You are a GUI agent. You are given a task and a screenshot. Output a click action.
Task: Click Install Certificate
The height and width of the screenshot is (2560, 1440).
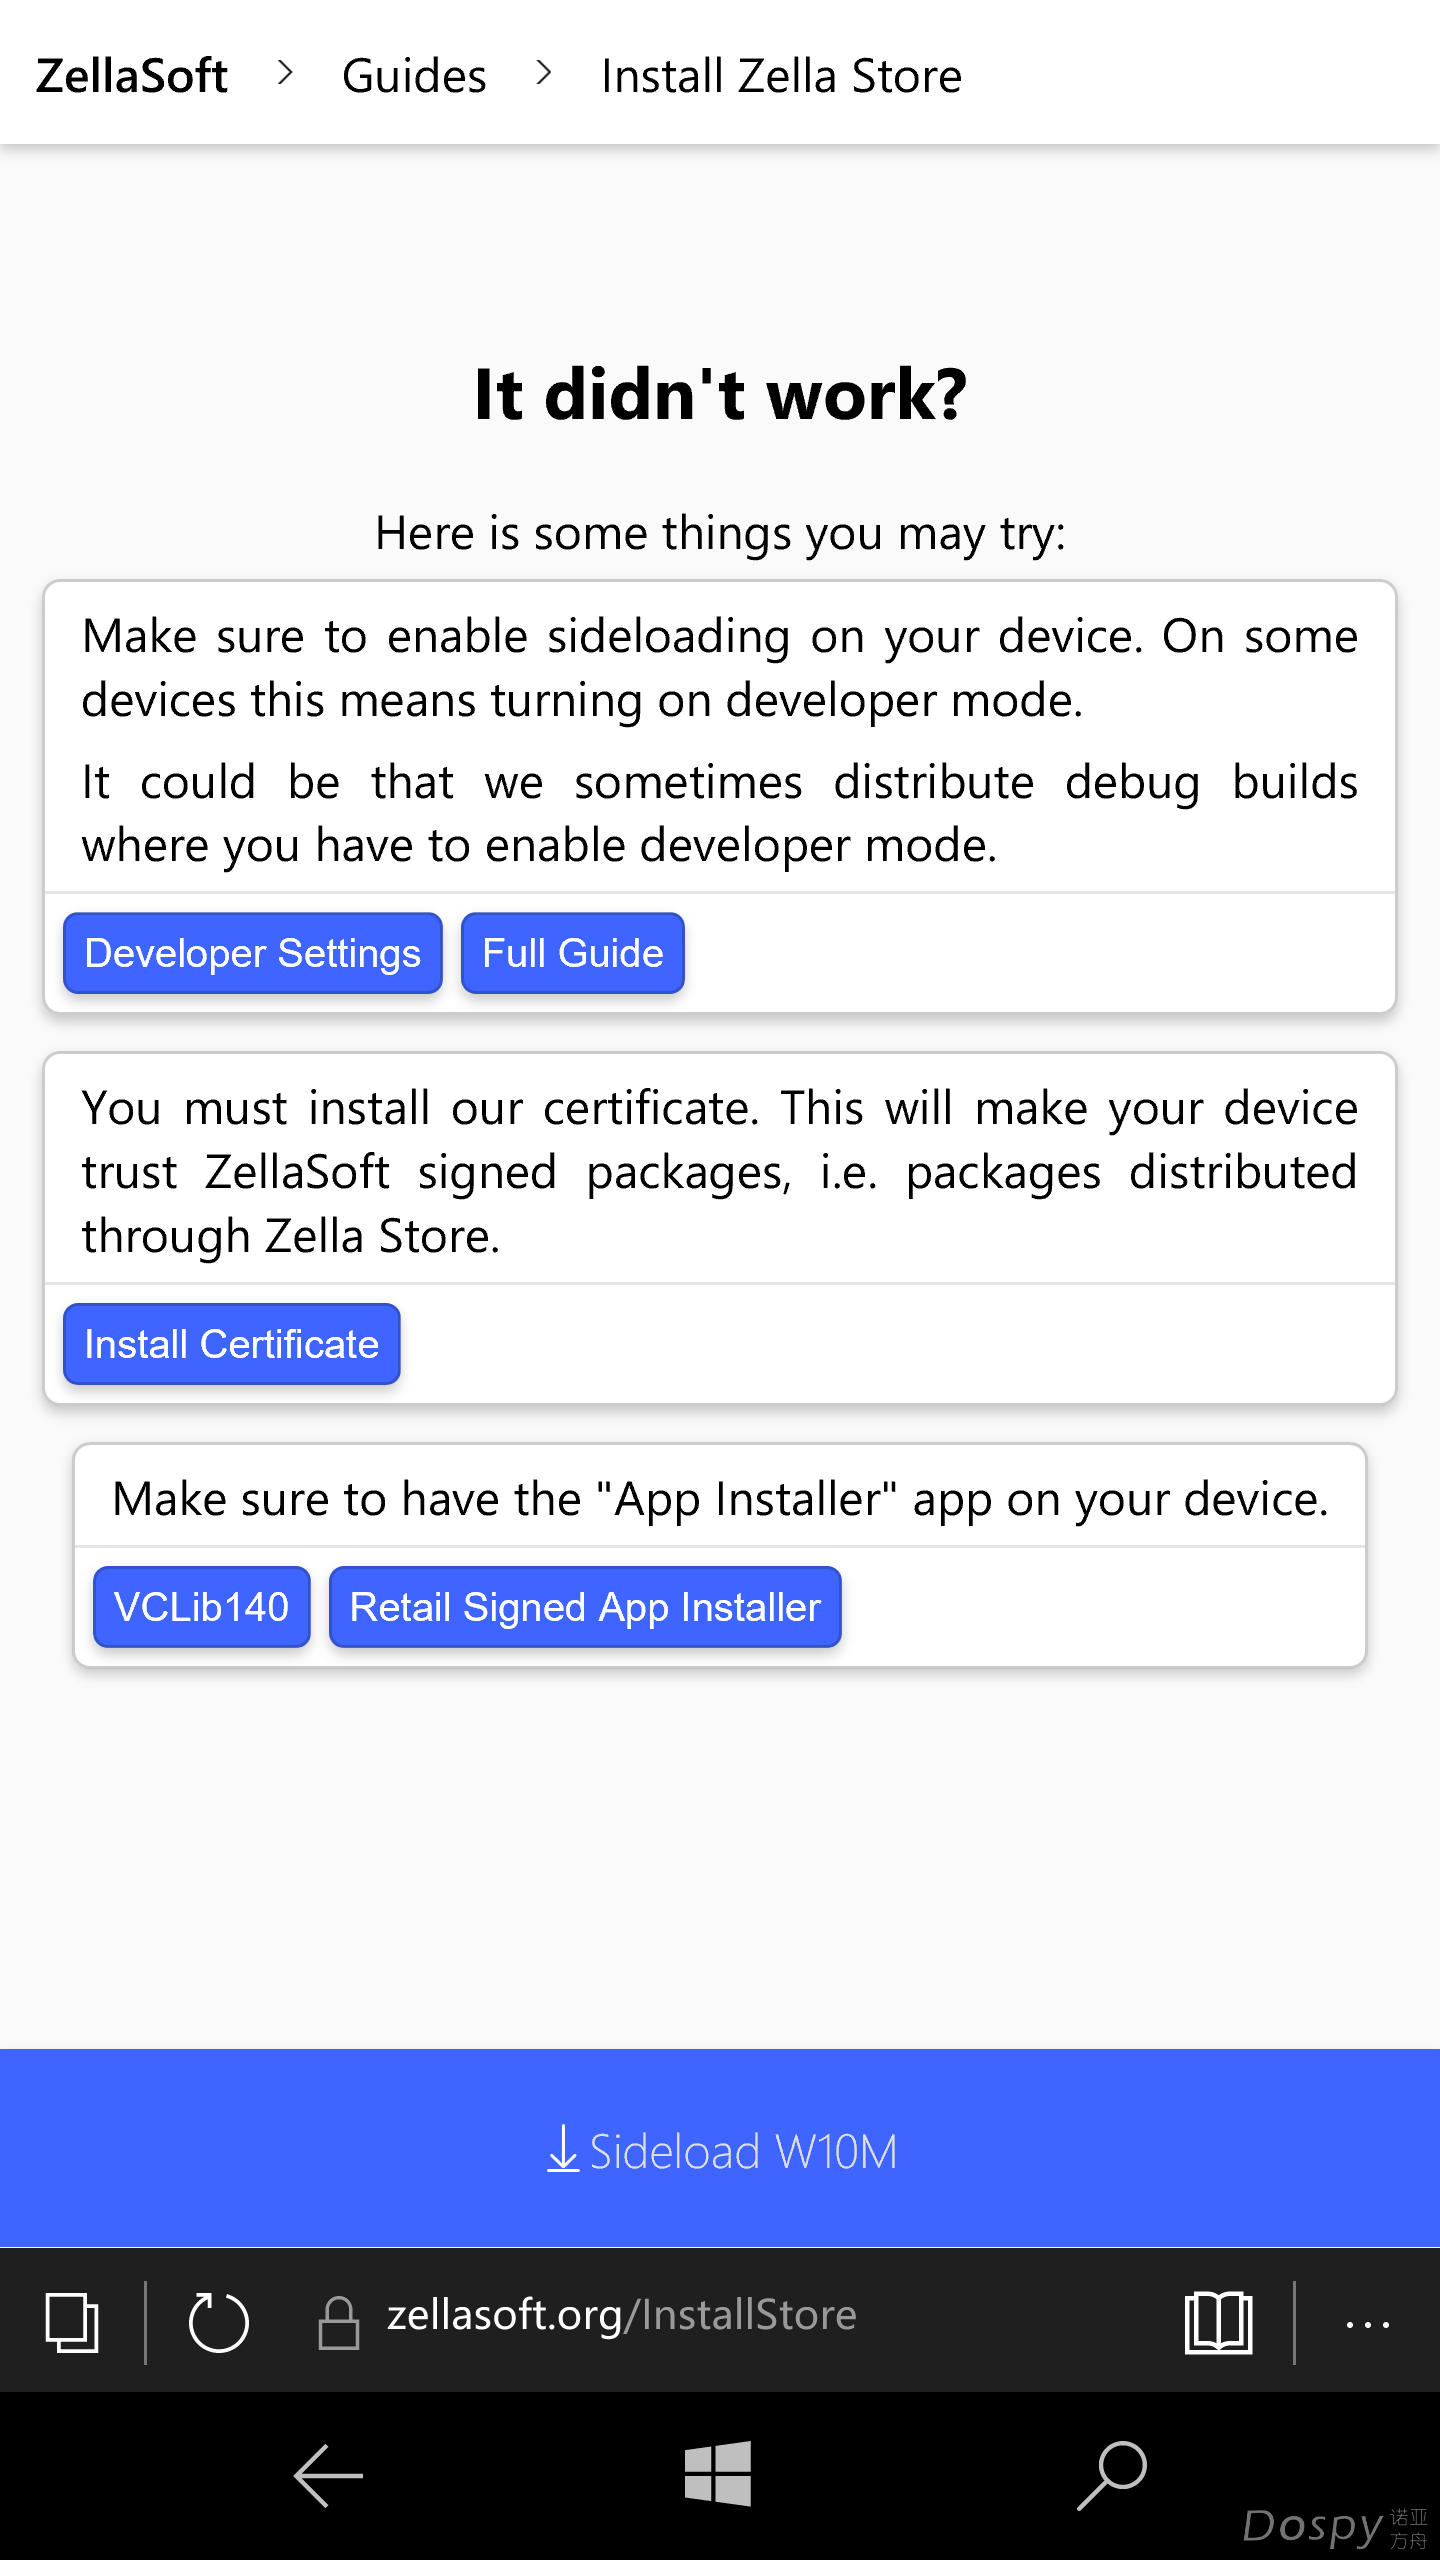click(232, 1344)
